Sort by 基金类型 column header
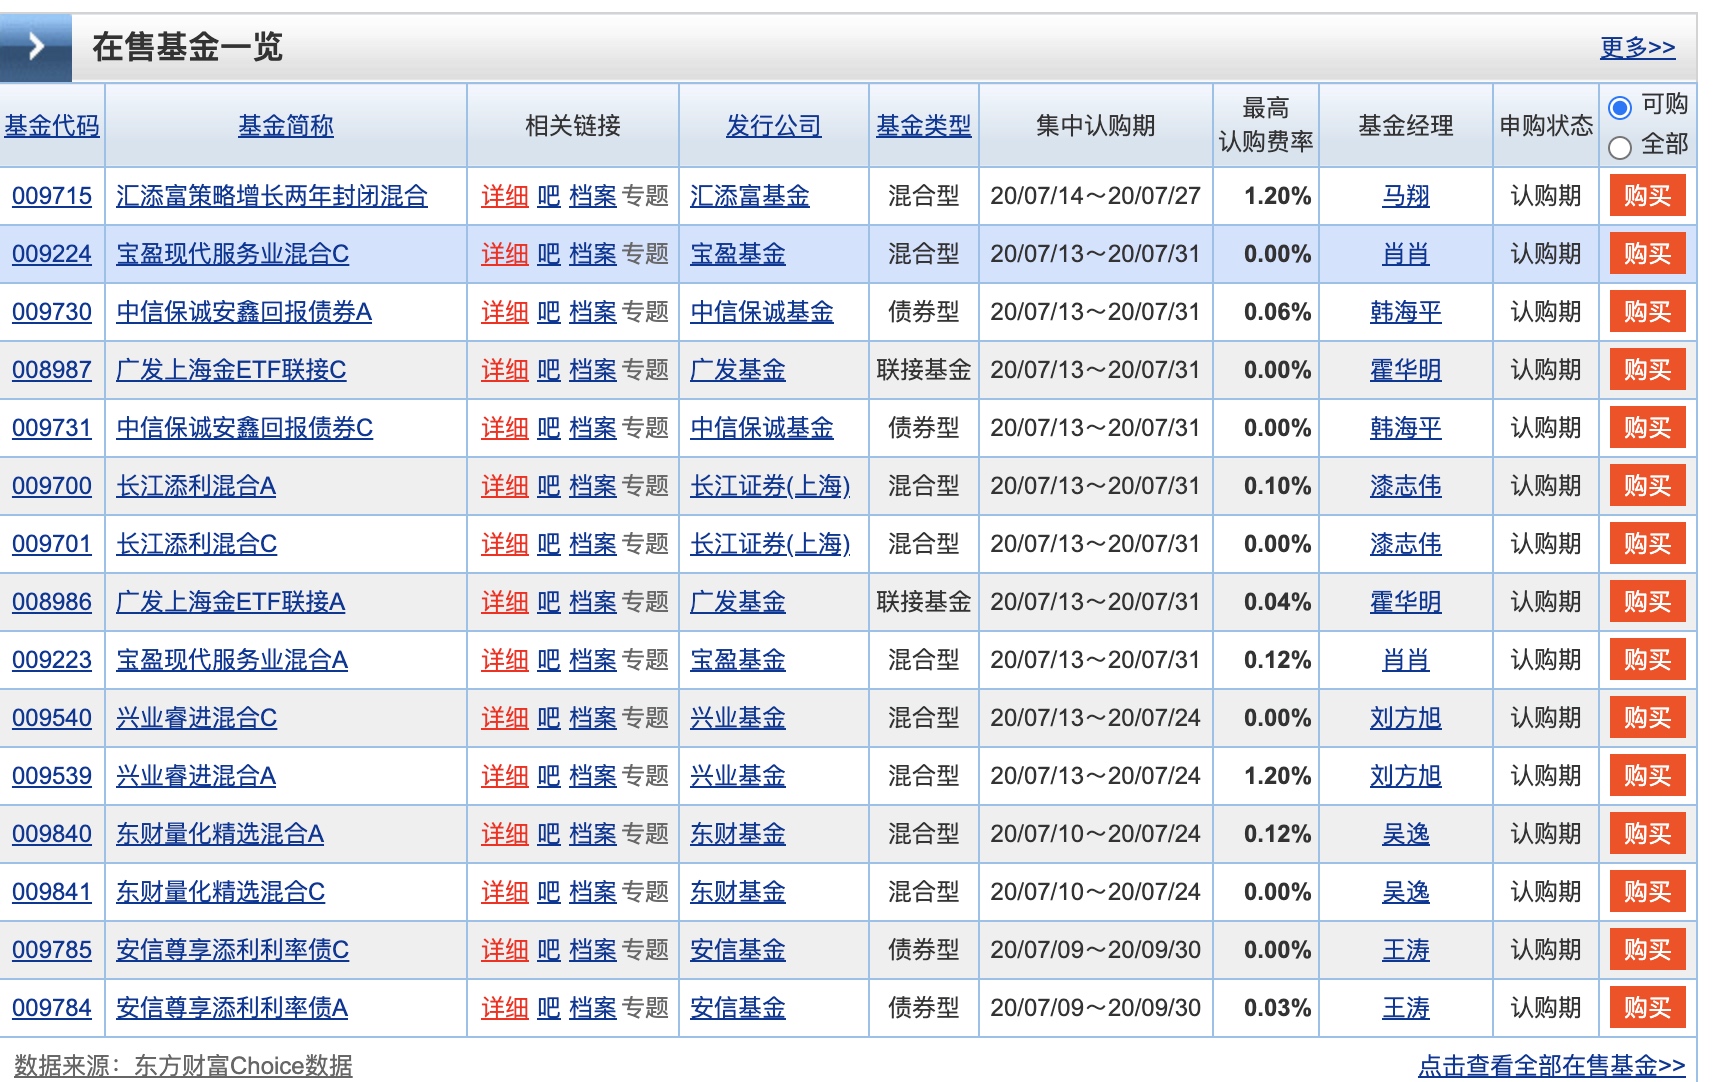This screenshot has width=1714, height=1082. click(x=923, y=126)
